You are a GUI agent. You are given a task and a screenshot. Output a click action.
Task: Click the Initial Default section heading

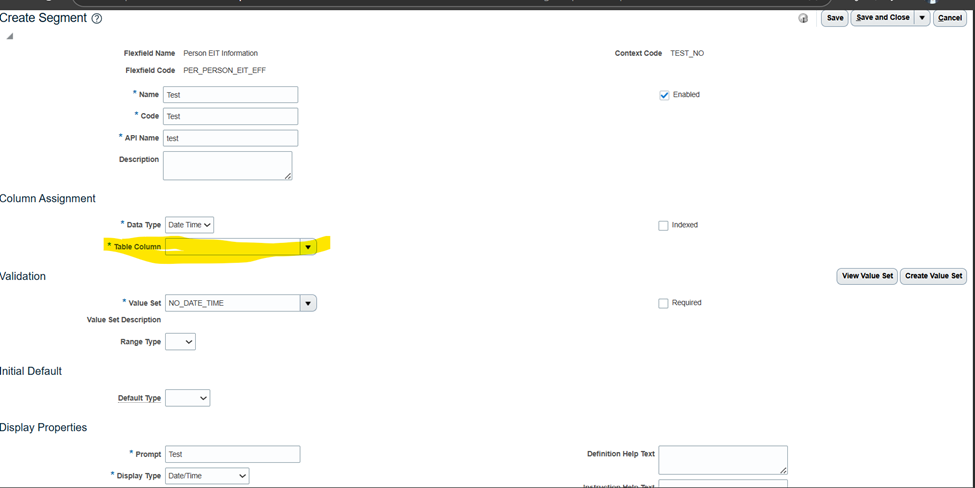[x=31, y=371]
